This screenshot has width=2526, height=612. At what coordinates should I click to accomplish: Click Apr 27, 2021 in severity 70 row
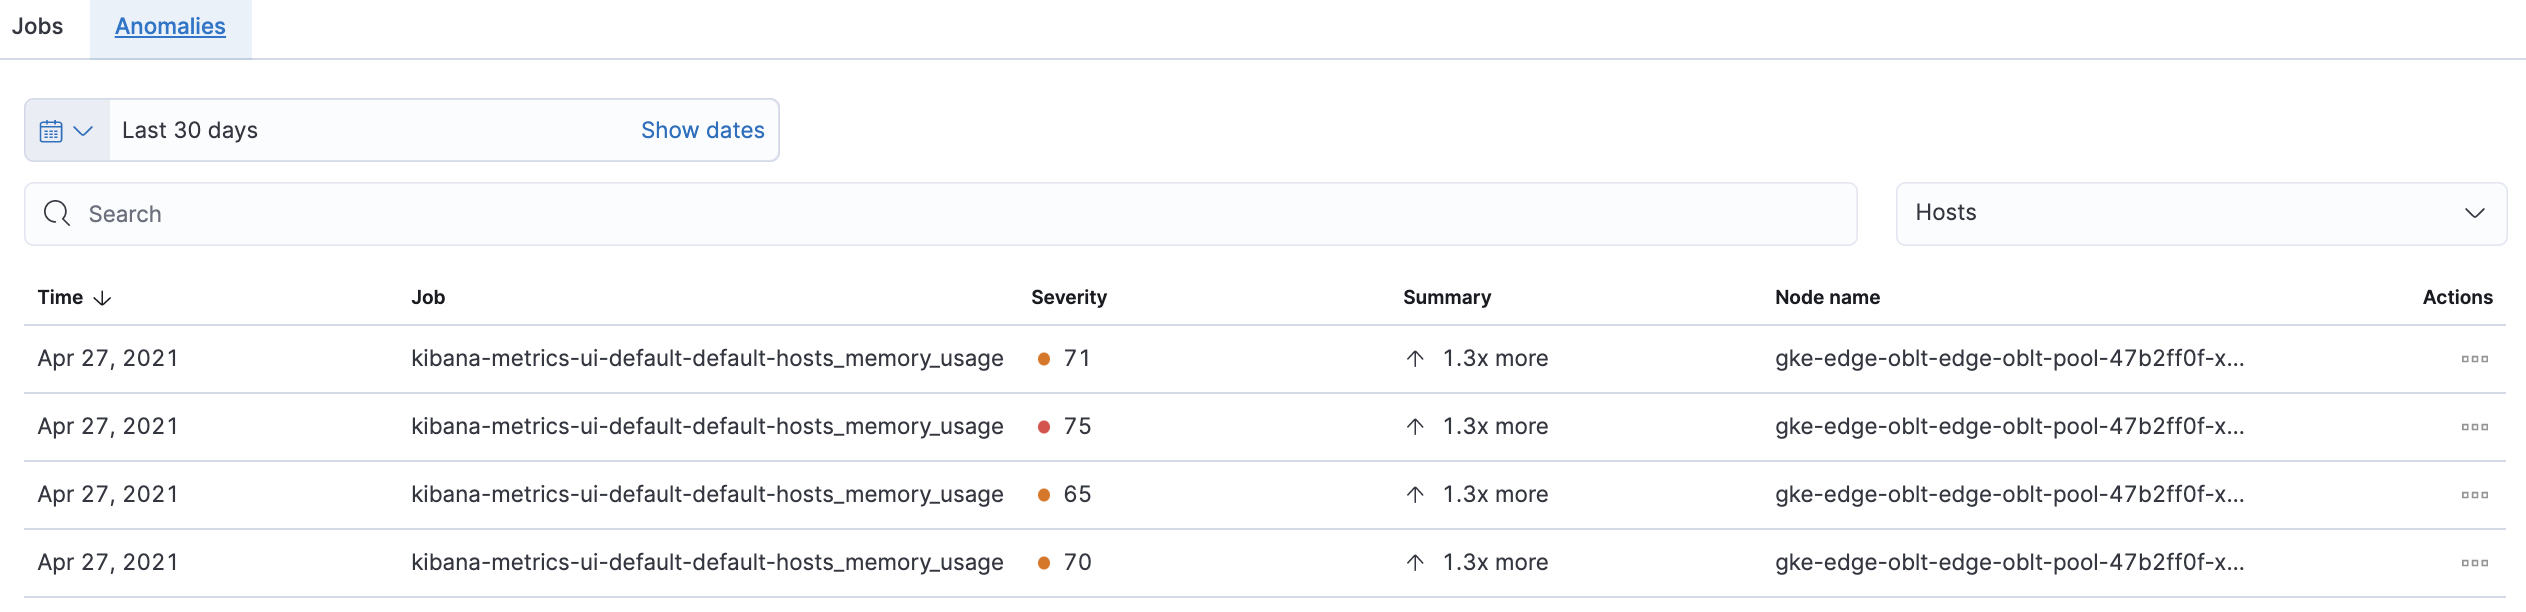pos(108,562)
